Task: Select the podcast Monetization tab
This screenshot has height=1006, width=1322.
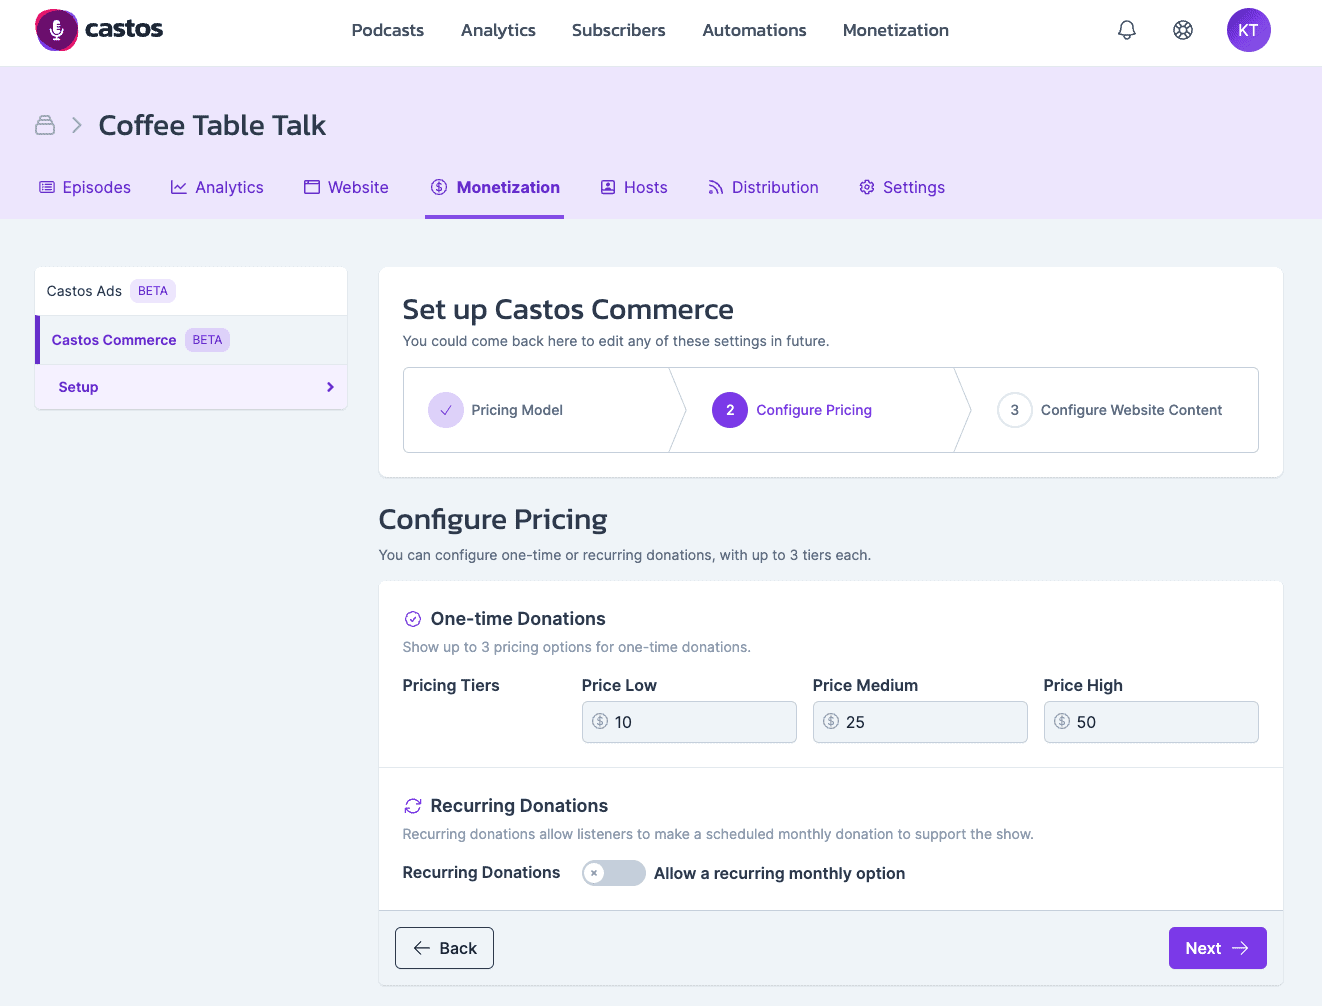Action: coord(495,187)
